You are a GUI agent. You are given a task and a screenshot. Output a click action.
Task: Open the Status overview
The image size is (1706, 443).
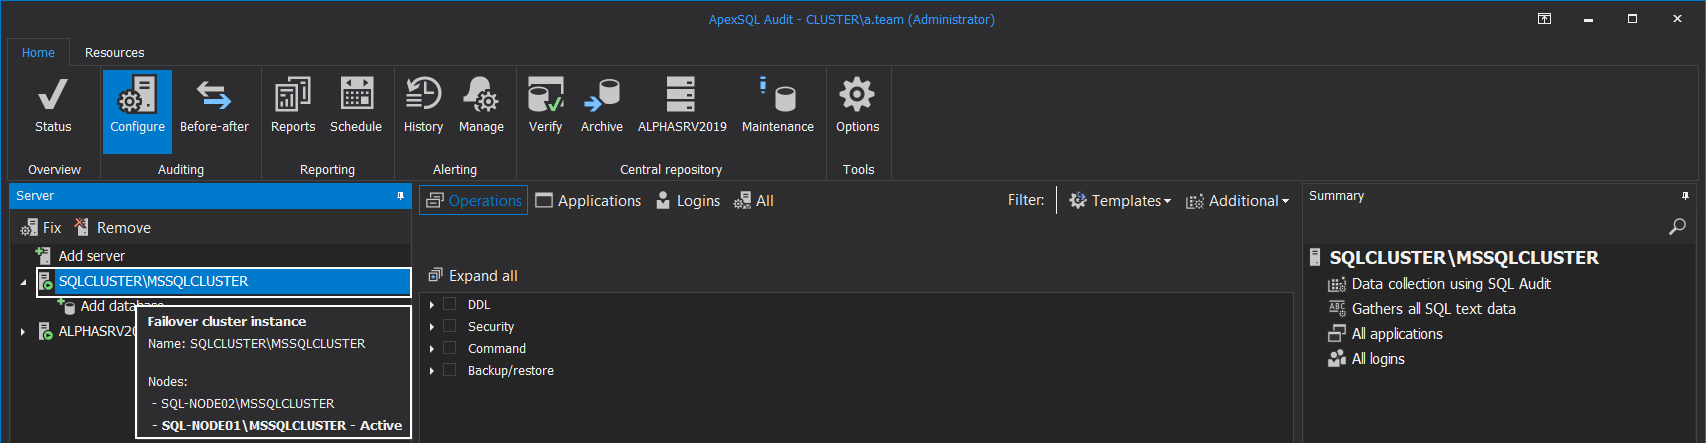(53, 106)
